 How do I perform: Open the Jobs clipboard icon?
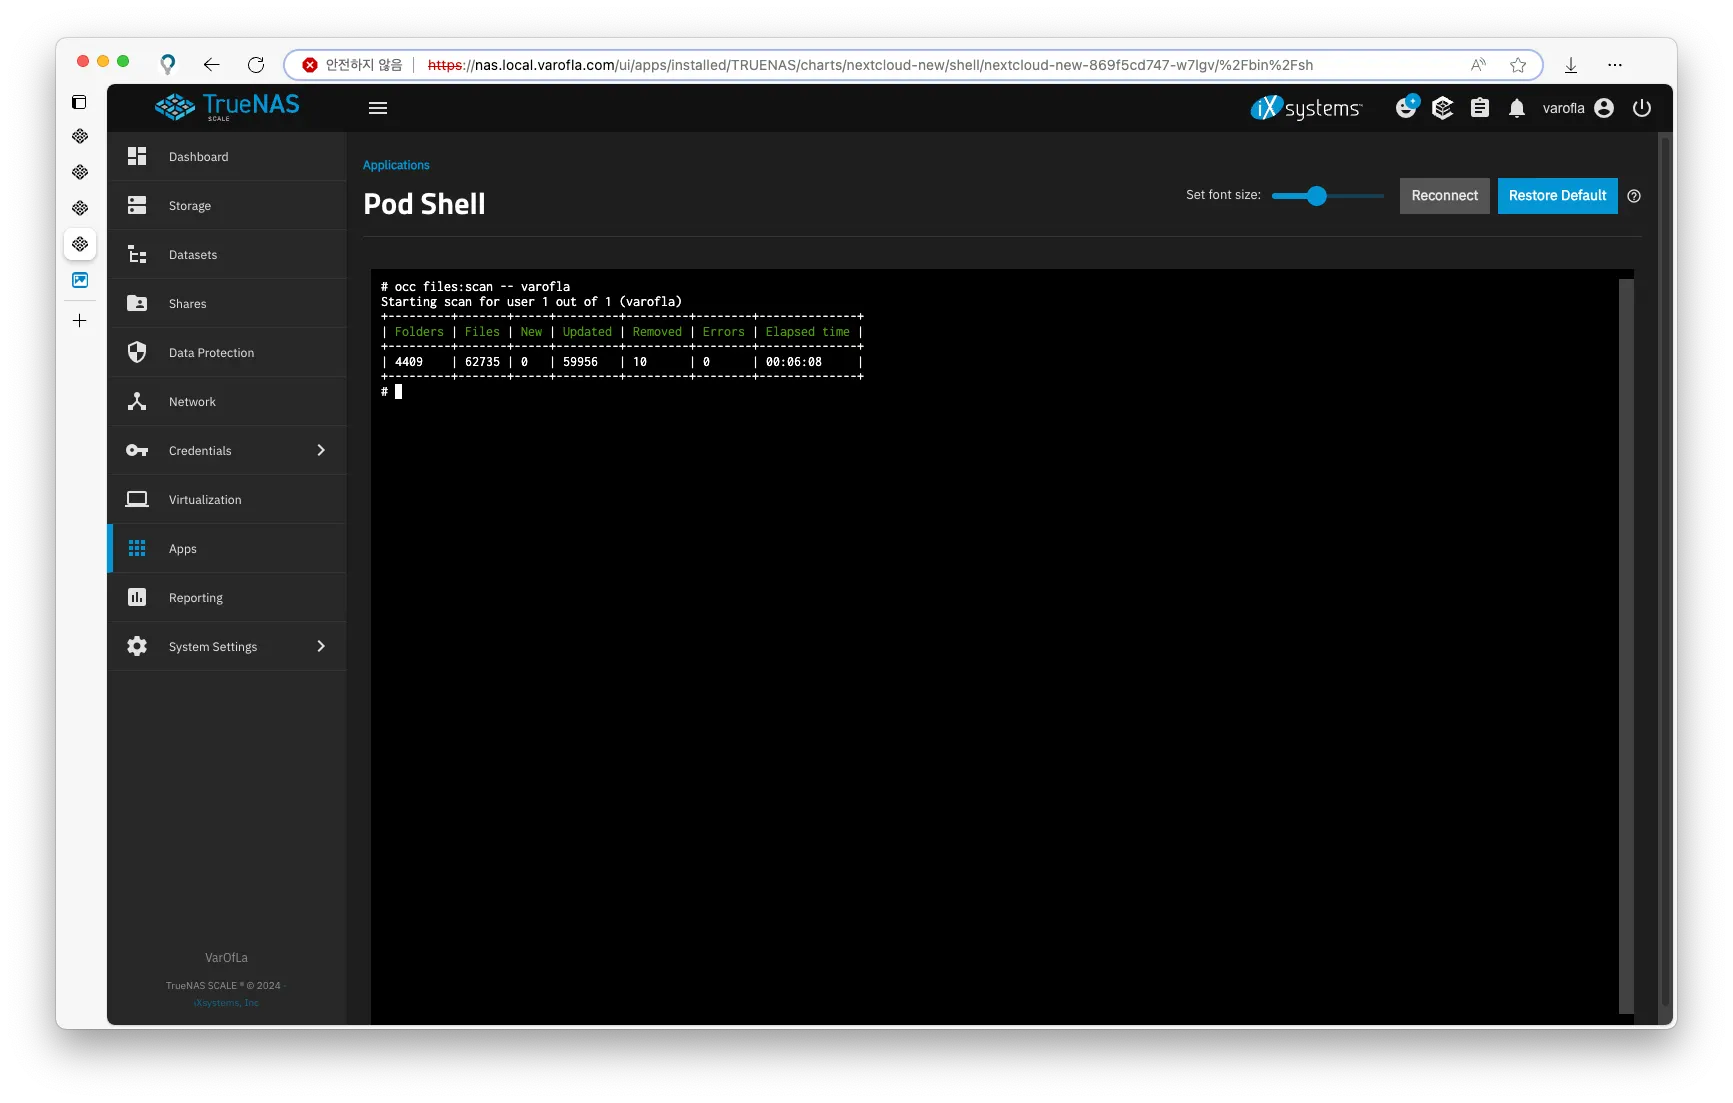(1480, 108)
